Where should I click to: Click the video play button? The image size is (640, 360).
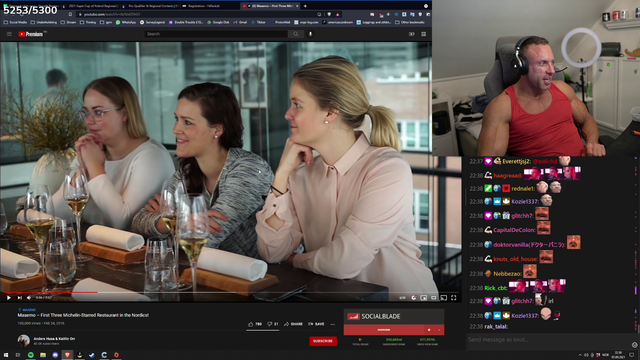9,298
